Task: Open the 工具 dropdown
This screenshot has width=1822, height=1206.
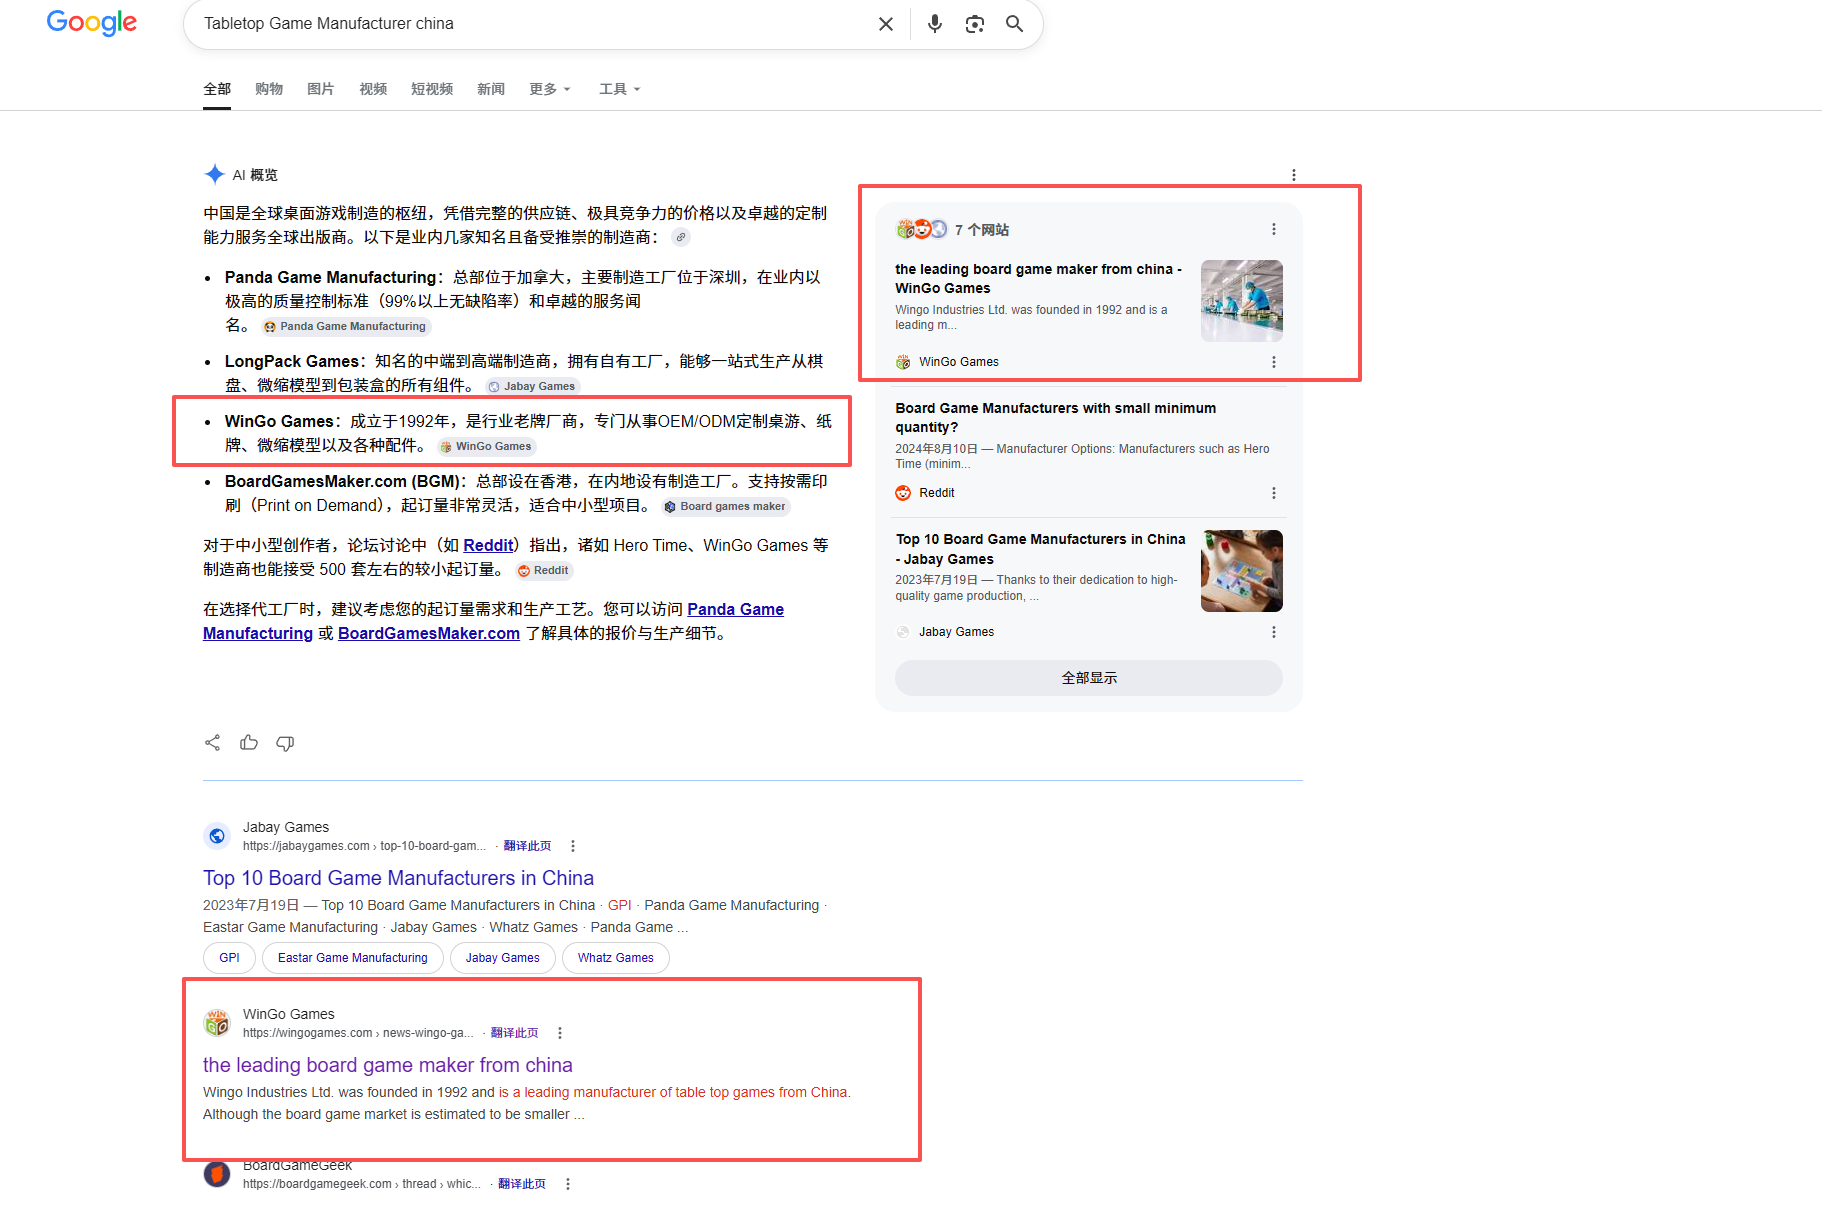Action: pos(620,89)
